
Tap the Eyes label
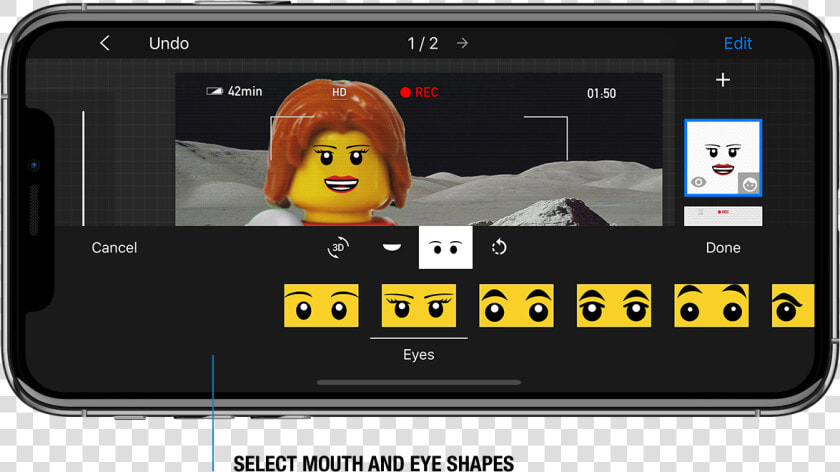coord(418,355)
